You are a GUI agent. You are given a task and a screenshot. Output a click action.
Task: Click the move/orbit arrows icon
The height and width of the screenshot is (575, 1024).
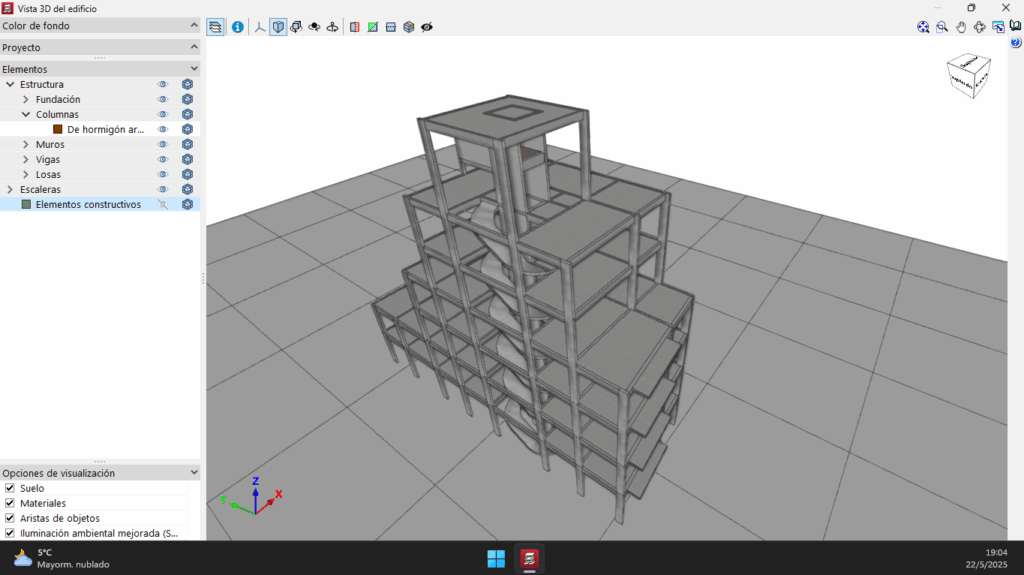click(980, 27)
